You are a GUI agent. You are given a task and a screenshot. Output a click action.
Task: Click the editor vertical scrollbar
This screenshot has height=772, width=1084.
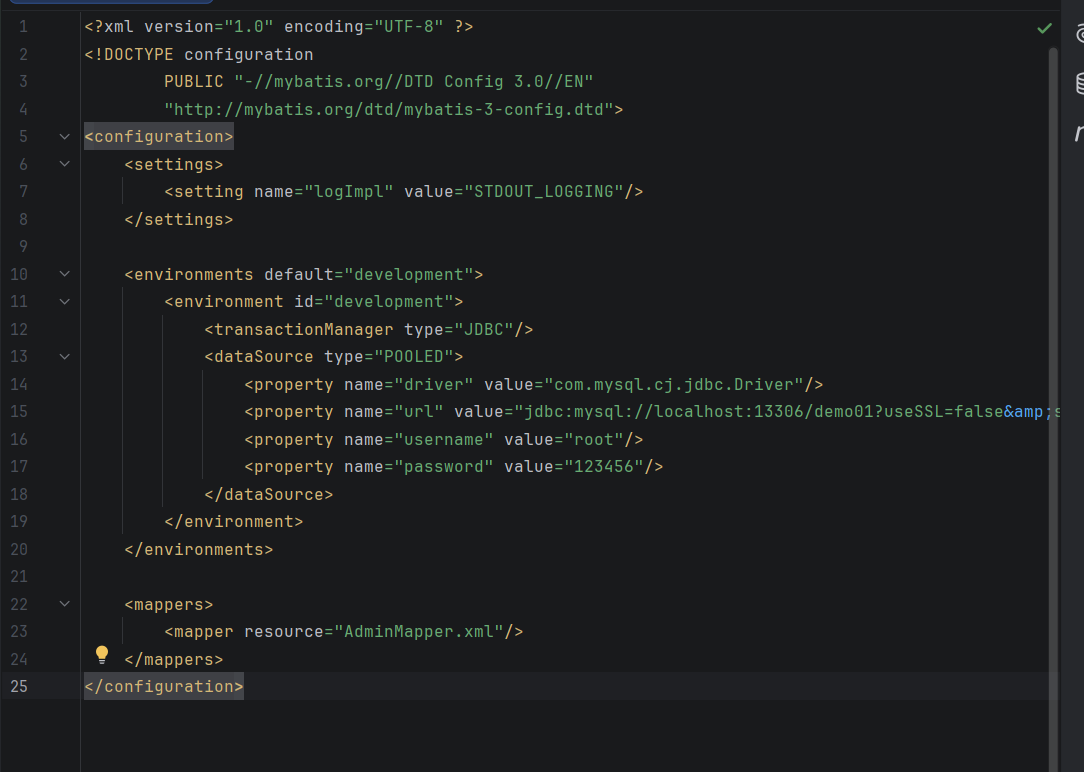[x=1053, y=408]
